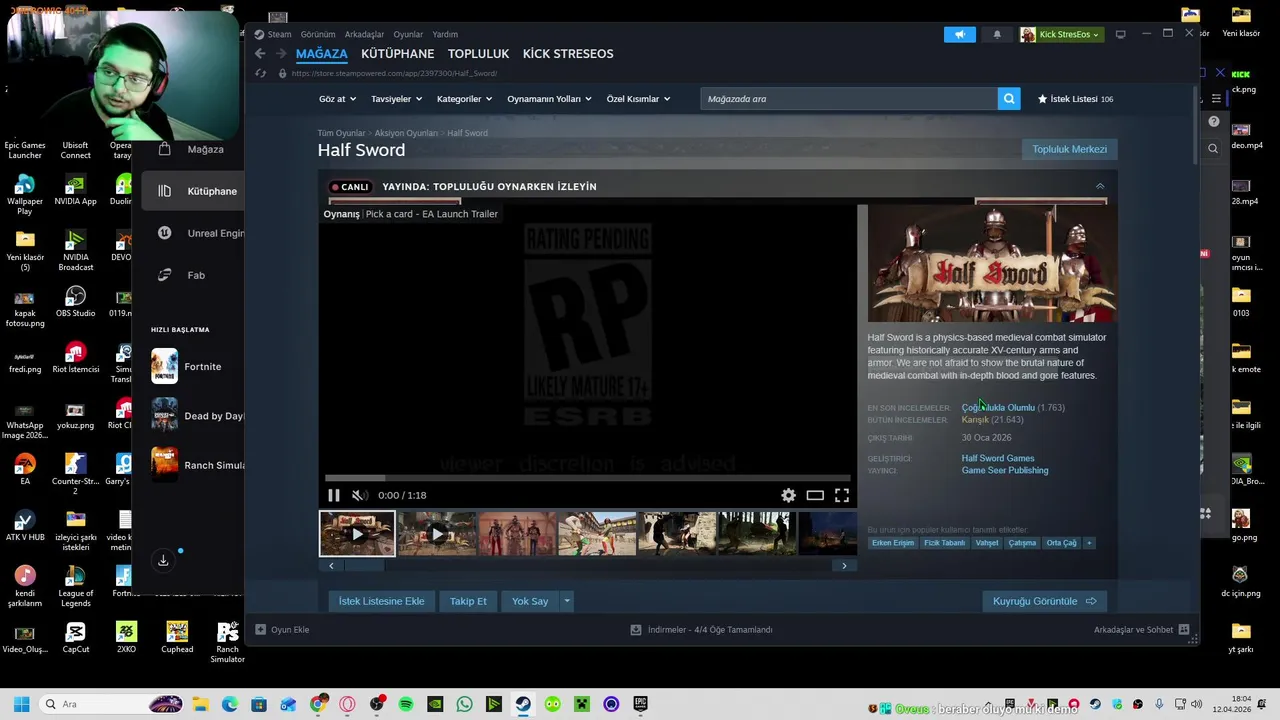1280x720 pixels.
Task: Click the Steam announcements megaphone icon
Action: point(959,34)
